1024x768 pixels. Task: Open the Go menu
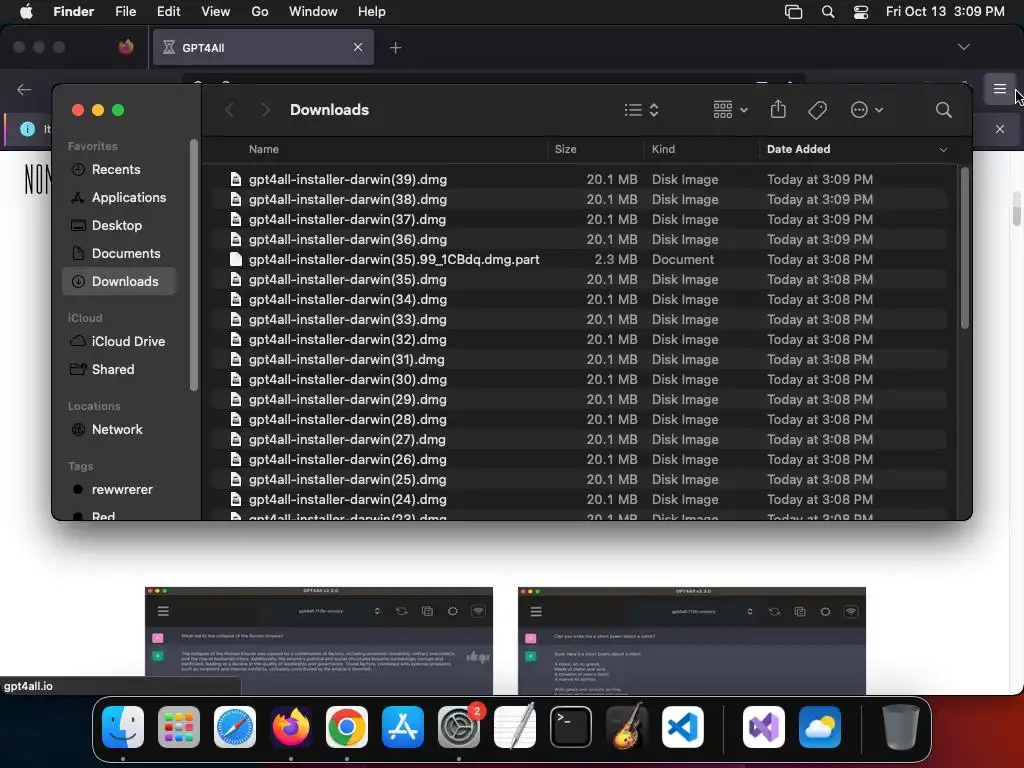coord(259,12)
